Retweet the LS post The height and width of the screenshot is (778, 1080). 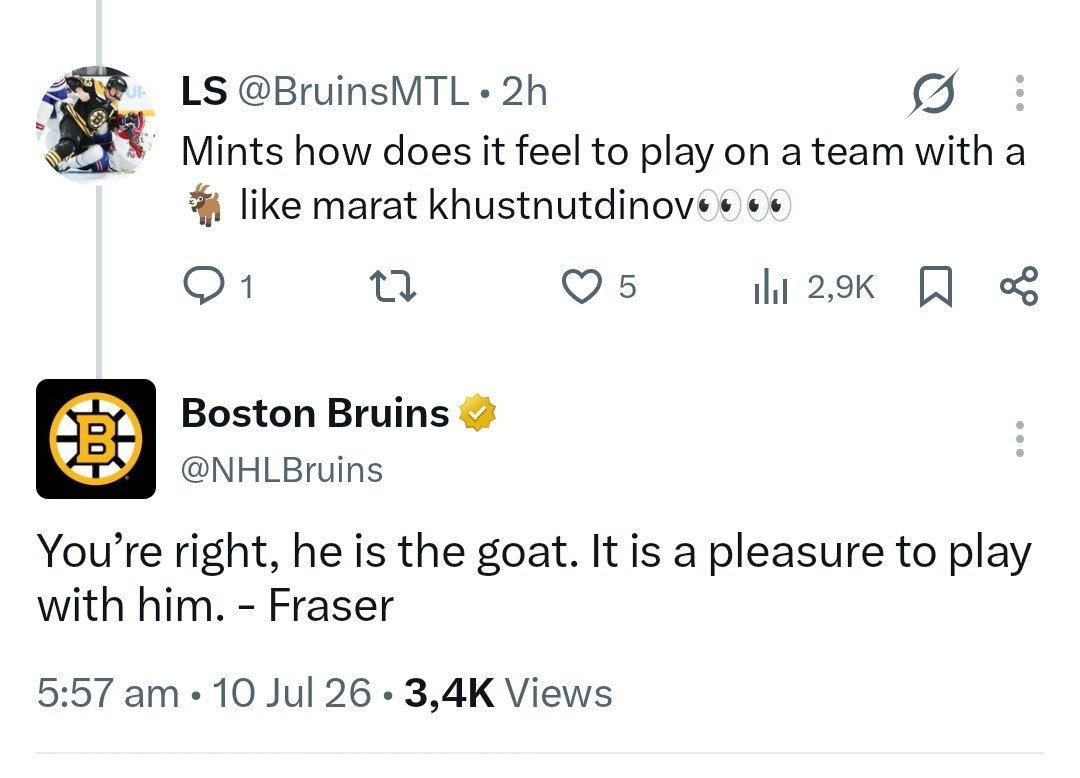393,286
